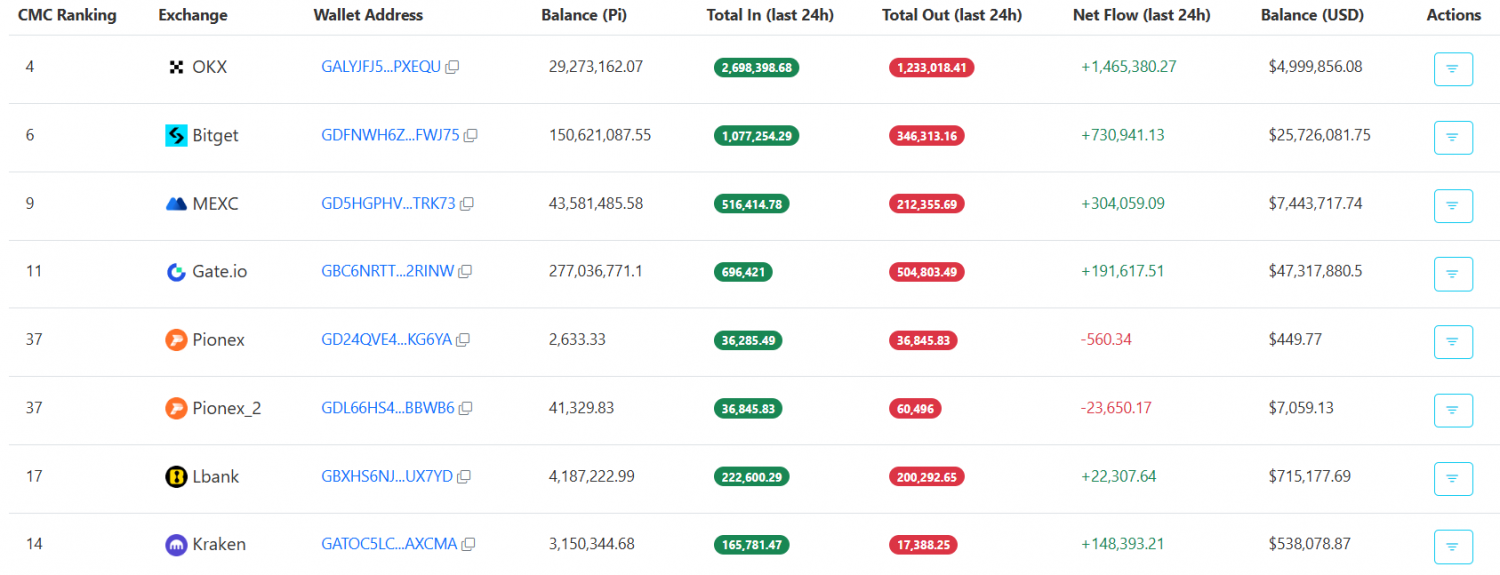
Task: Copy the Bitget wallet address
Action: click(471, 136)
